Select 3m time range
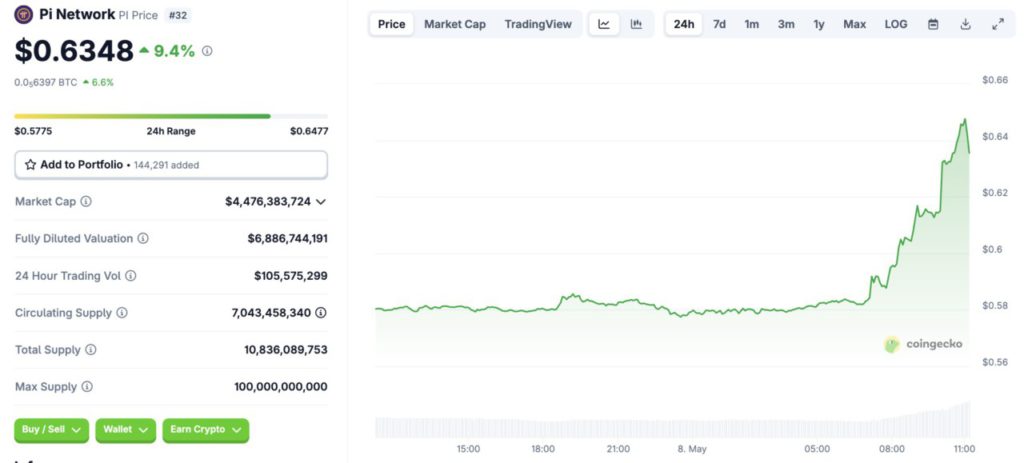 click(786, 24)
